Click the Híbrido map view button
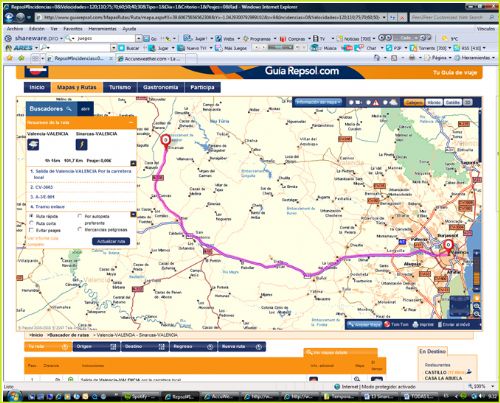The width and height of the screenshot is (500, 403). tap(434, 102)
